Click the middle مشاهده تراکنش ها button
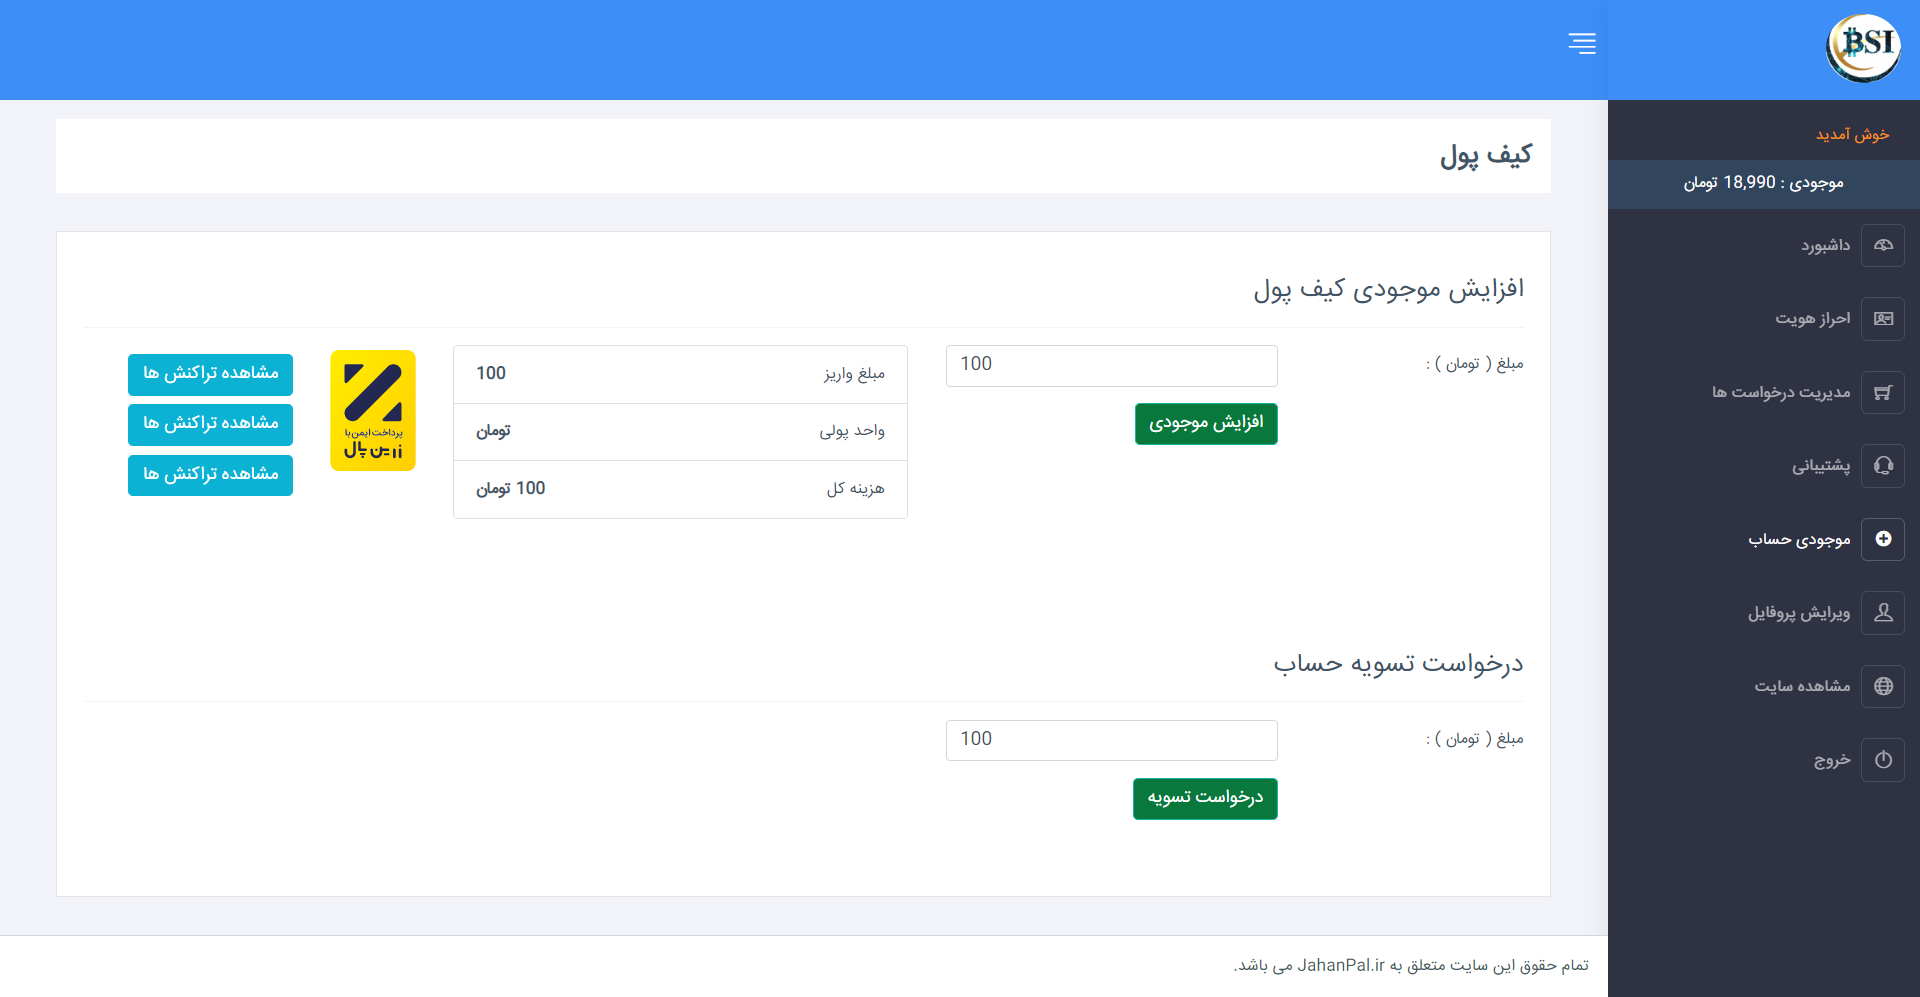The width and height of the screenshot is (1920, 997). point(210,424)
